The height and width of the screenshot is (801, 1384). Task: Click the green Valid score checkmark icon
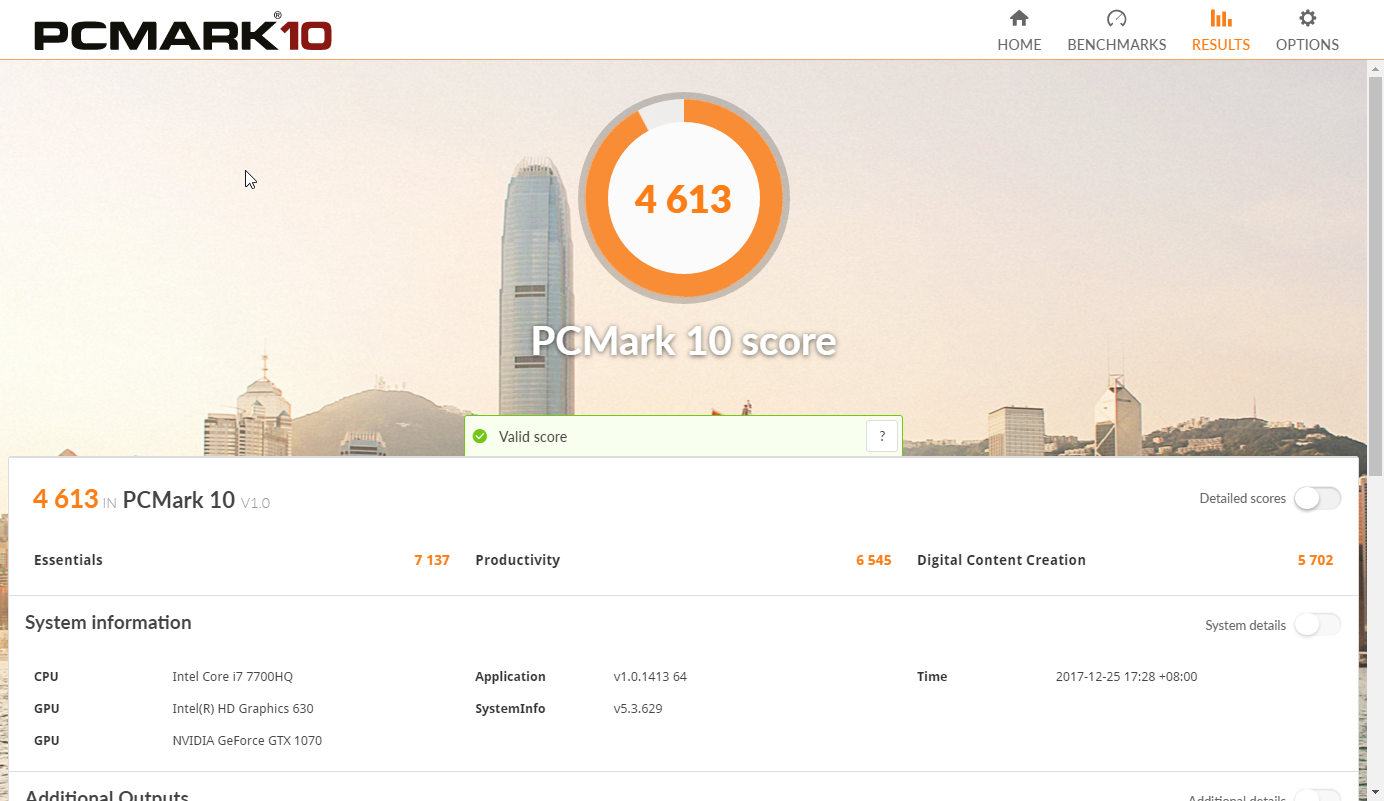pos(480,437)
